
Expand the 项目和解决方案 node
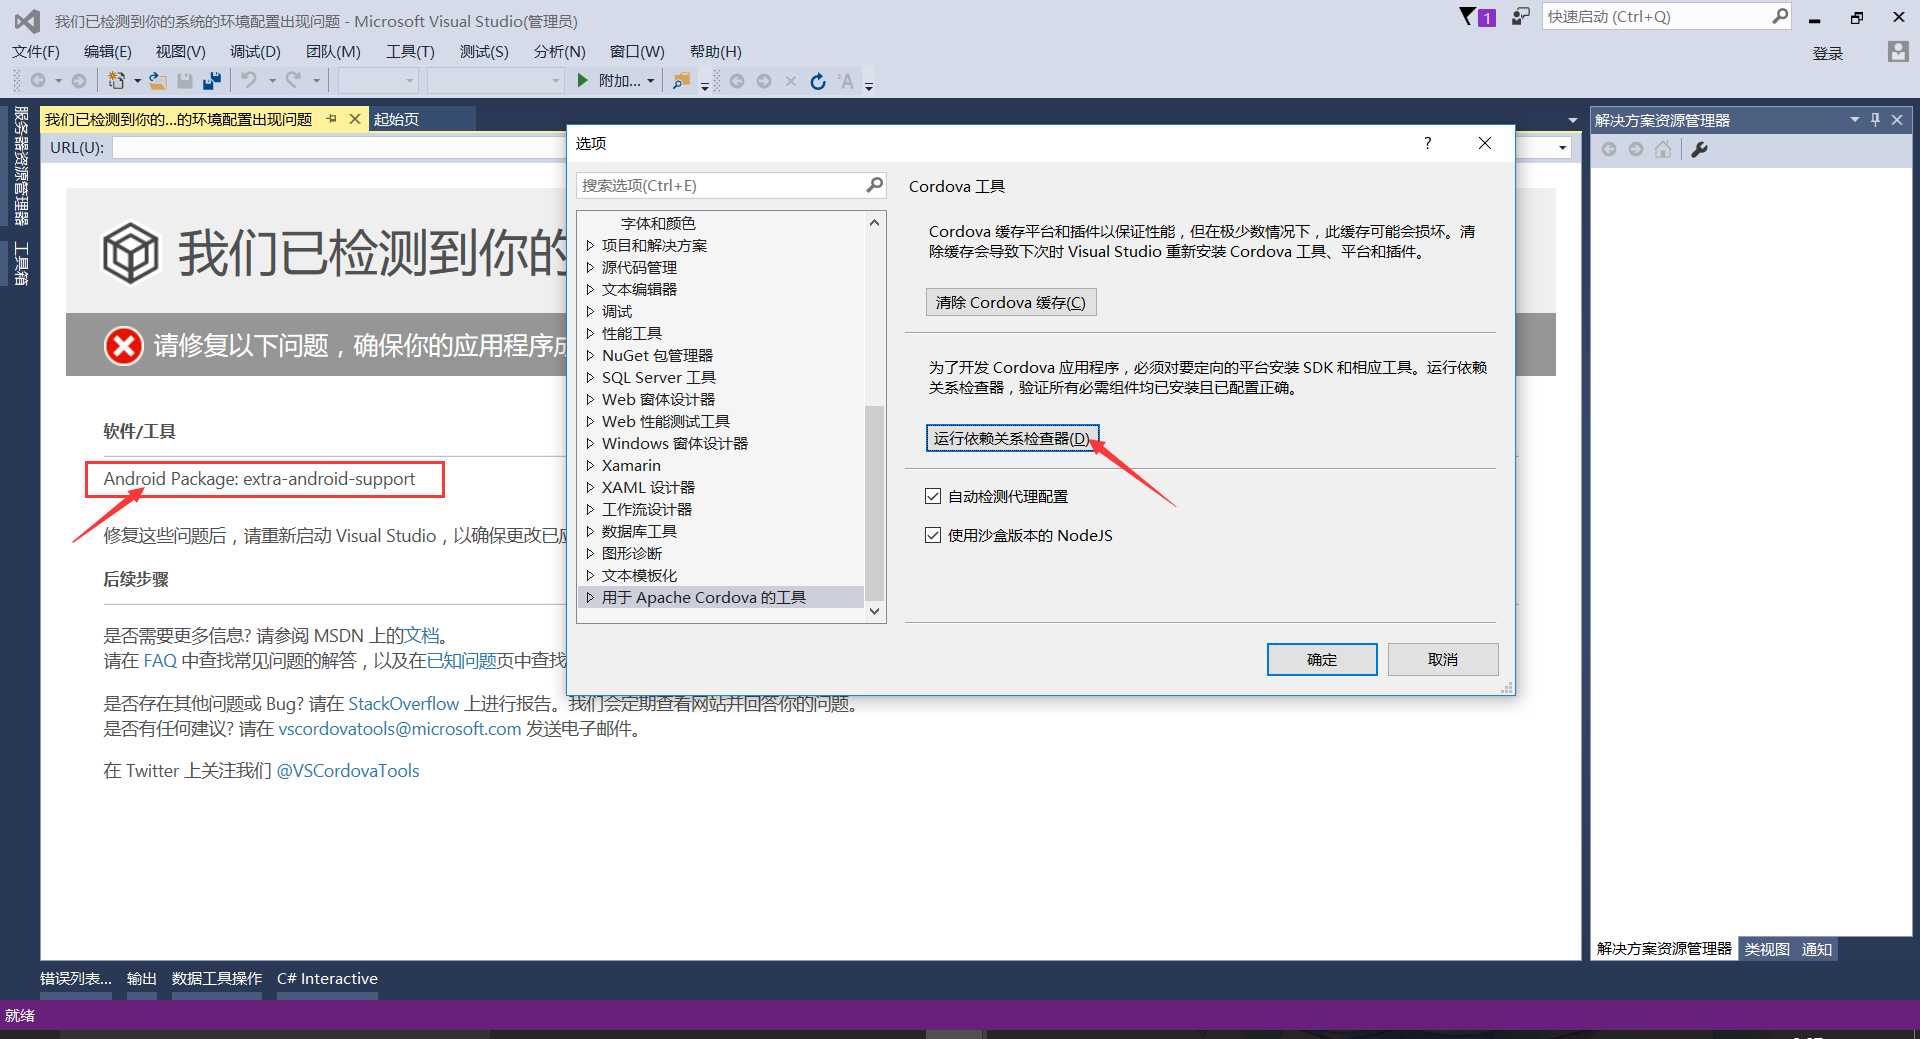[x=590, y=245]
